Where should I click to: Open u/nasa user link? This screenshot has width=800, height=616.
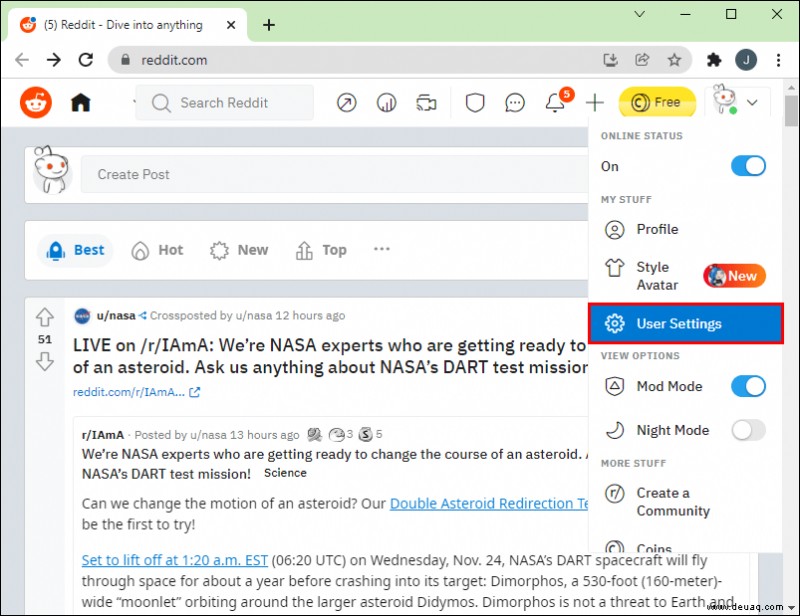(116, 315)
